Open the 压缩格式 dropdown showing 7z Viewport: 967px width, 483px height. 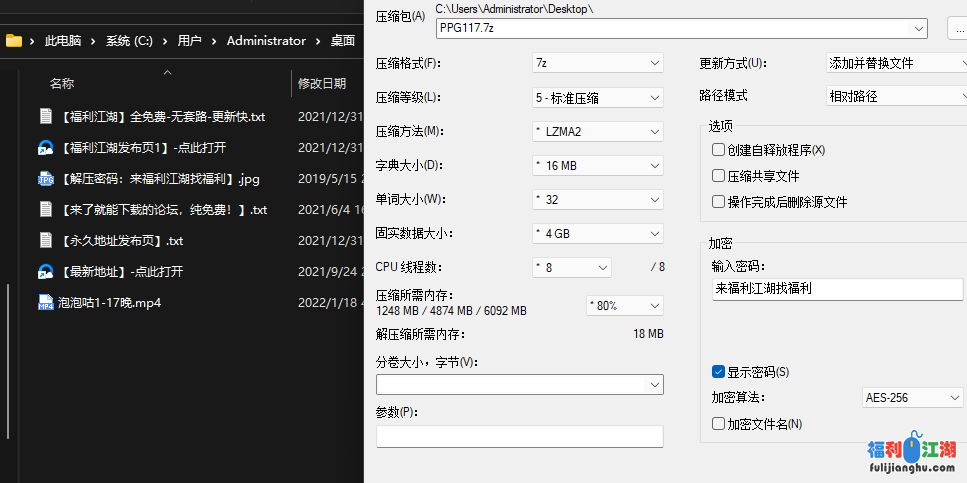pyautogui.click(x=597, y=63)
